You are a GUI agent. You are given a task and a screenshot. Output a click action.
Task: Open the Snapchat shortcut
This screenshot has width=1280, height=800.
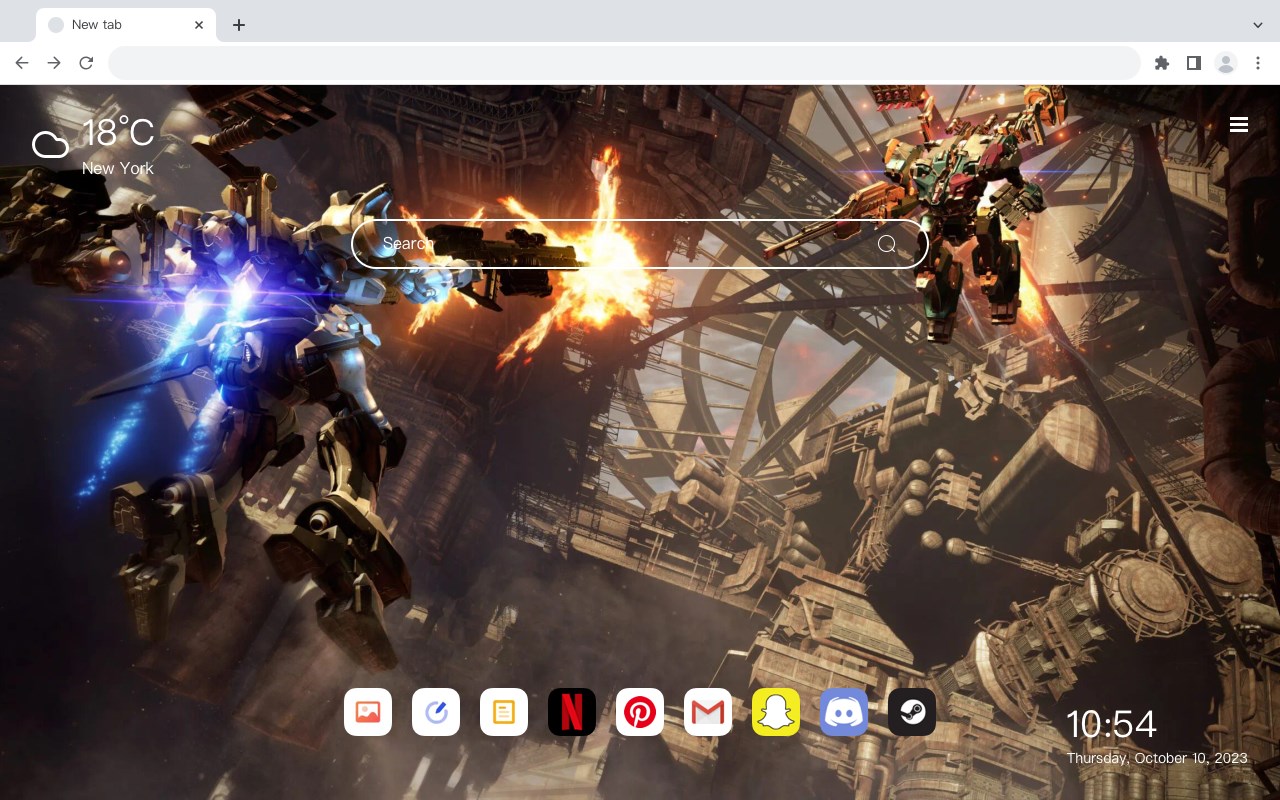tap(776, 712)
